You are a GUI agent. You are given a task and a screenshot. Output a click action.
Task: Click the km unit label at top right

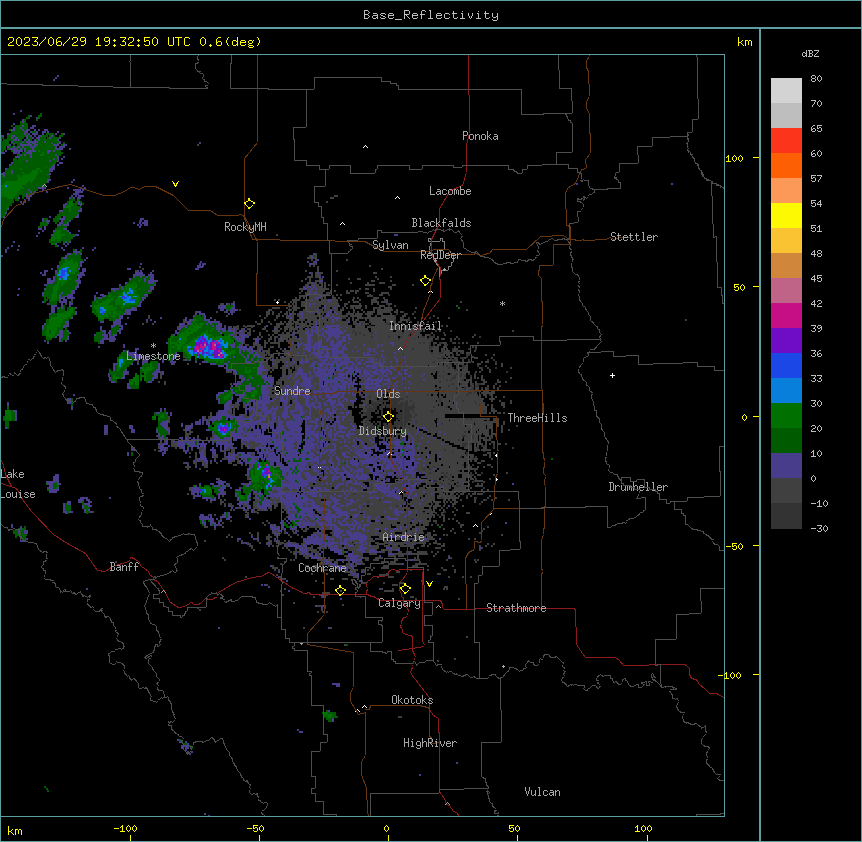744,42
